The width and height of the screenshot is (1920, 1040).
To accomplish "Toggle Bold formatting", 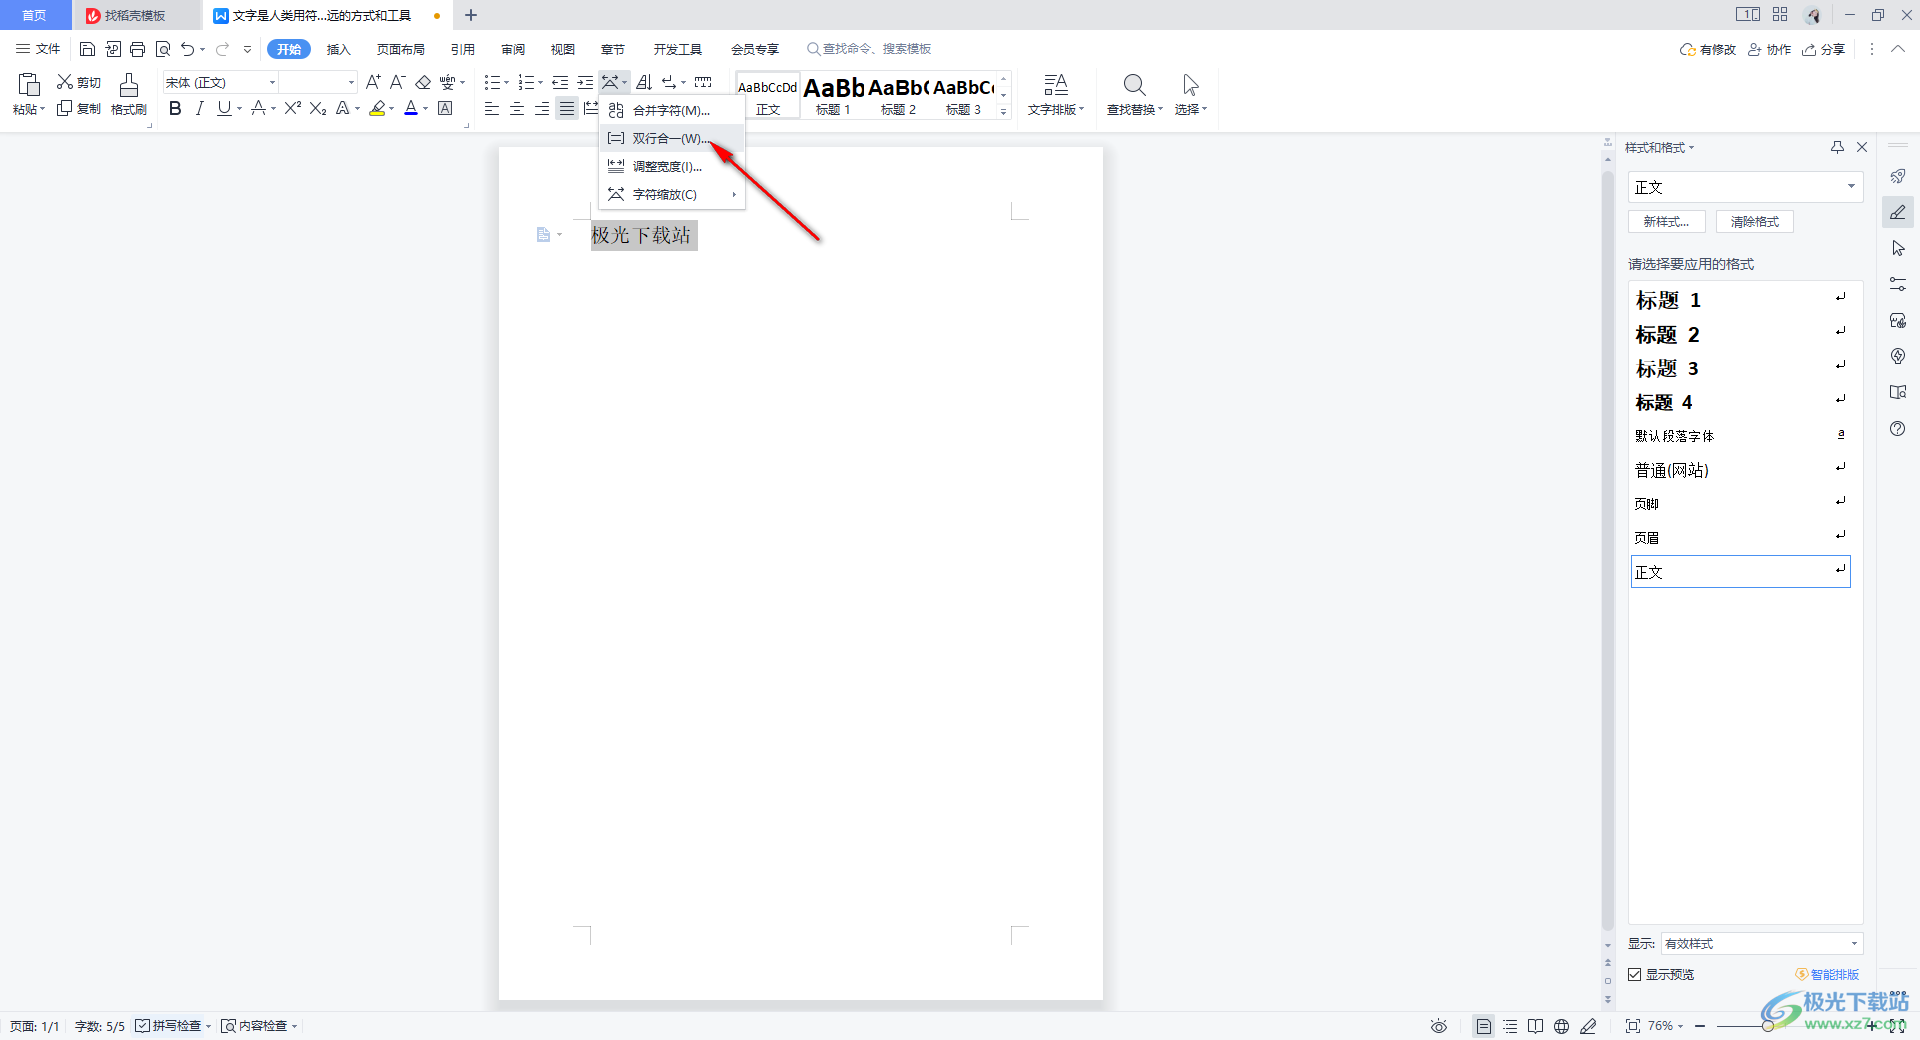I will coord(175,108).
